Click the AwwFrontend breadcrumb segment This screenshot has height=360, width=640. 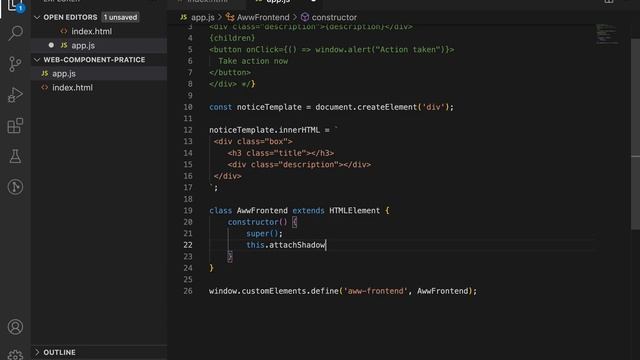(263, 17)
